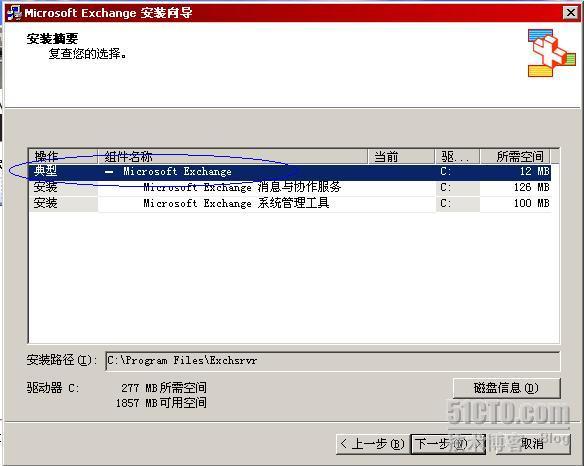The width and height of the screenshot is (584, 466).
Task: Continue with 下一步(N) button
Action: pos(448,444)
